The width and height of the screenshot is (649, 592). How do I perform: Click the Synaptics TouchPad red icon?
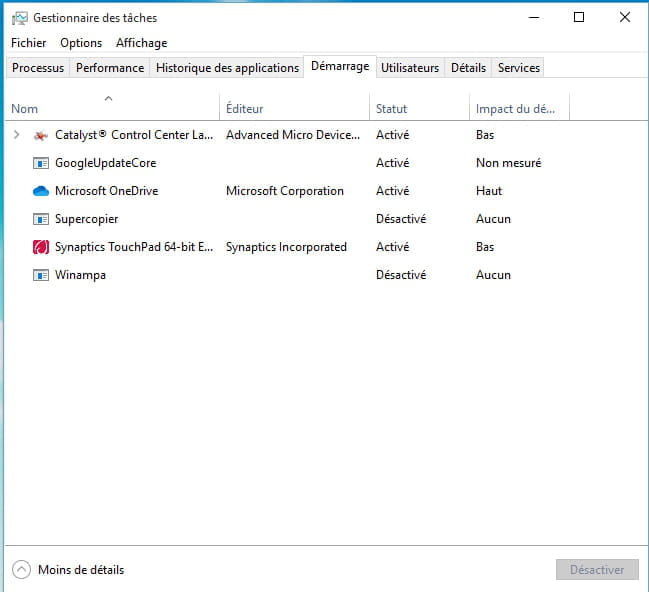pos(41,247)
